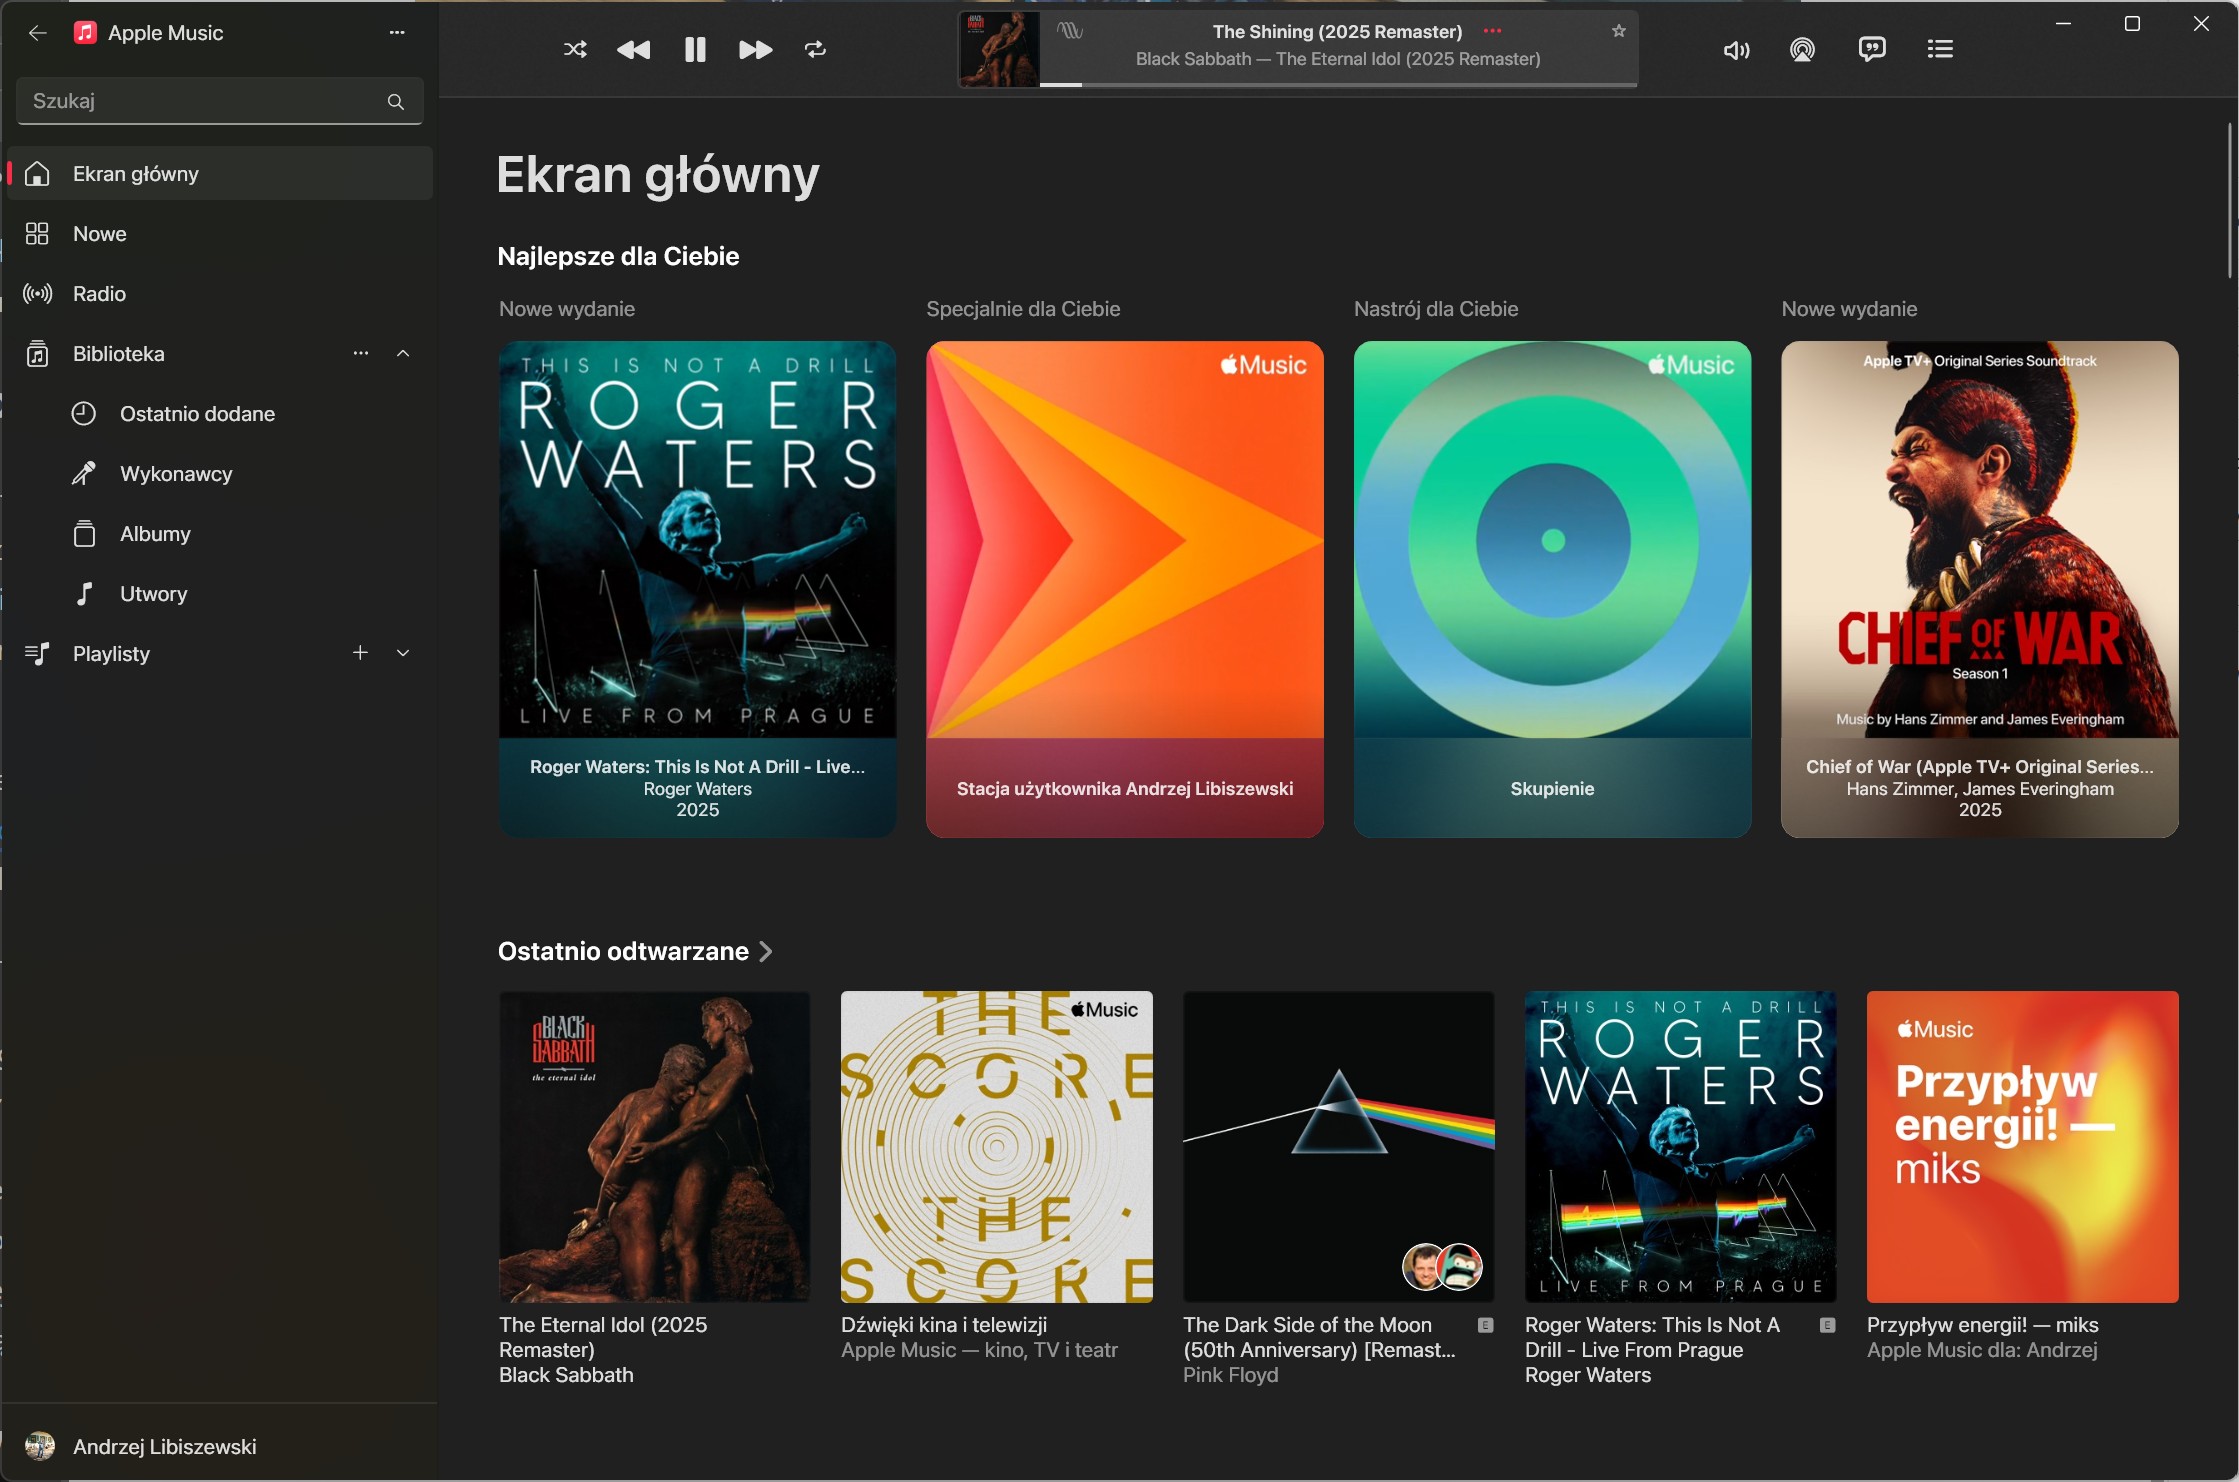Open the Radio section
The image size is (2239, 1482).
(99, 293)
